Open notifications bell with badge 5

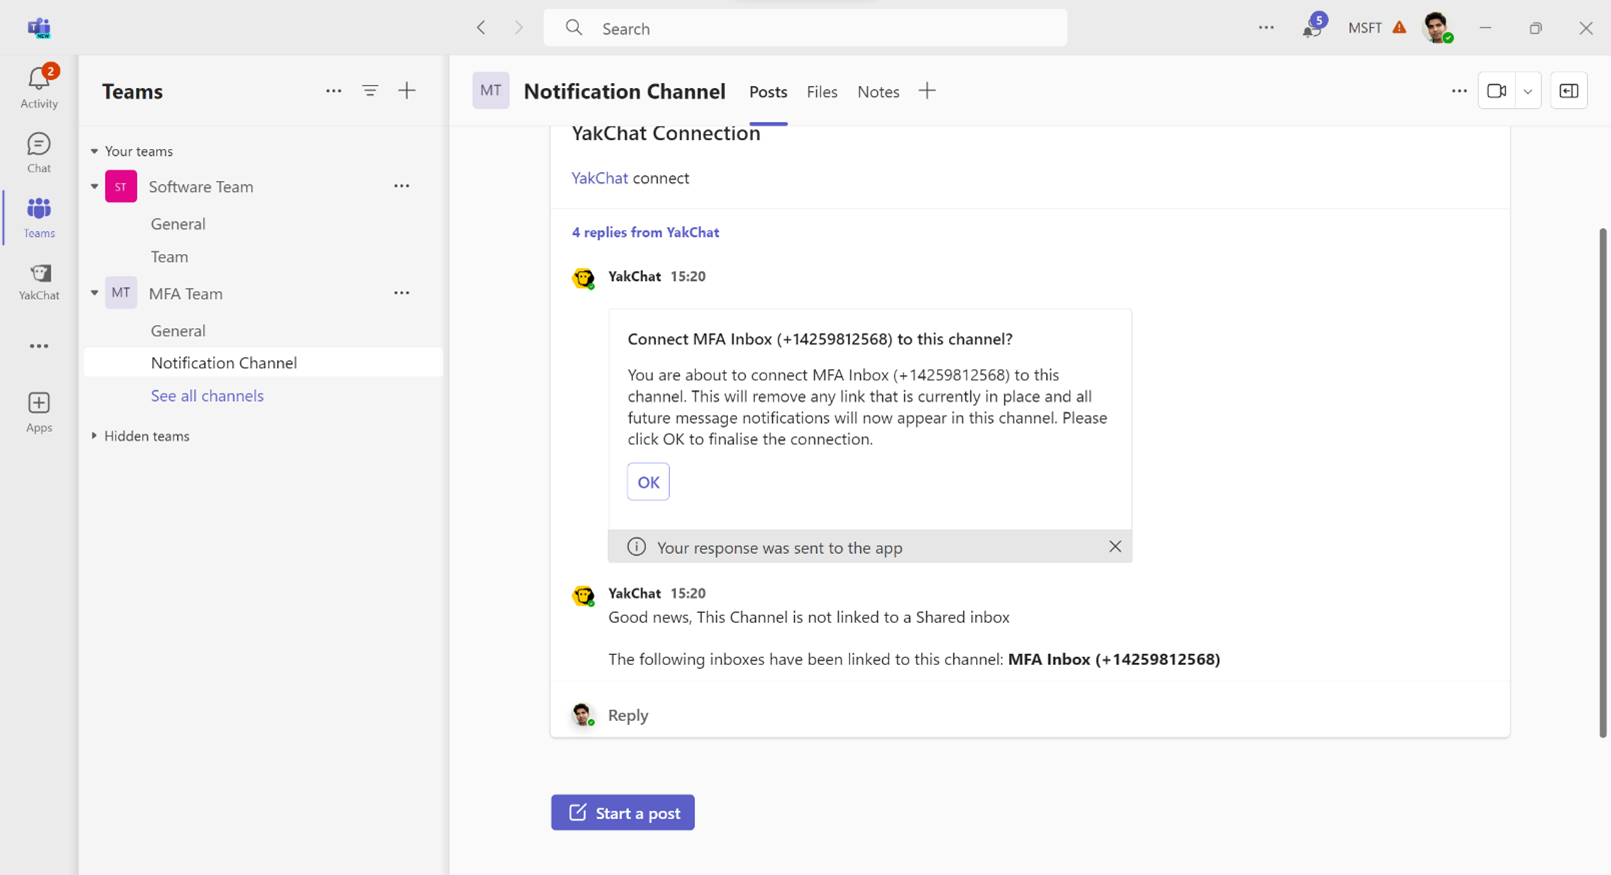[x=1312, y=26]
